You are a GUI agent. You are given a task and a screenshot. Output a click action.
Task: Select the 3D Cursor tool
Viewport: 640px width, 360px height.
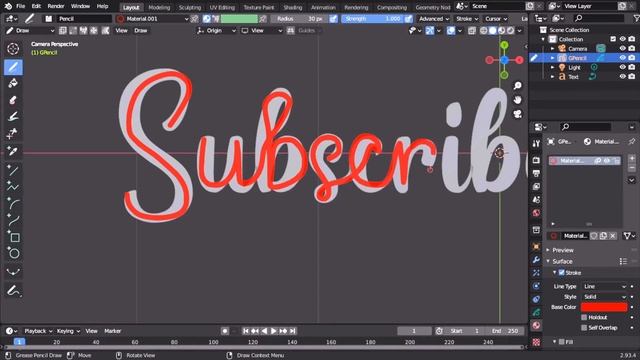13,49
